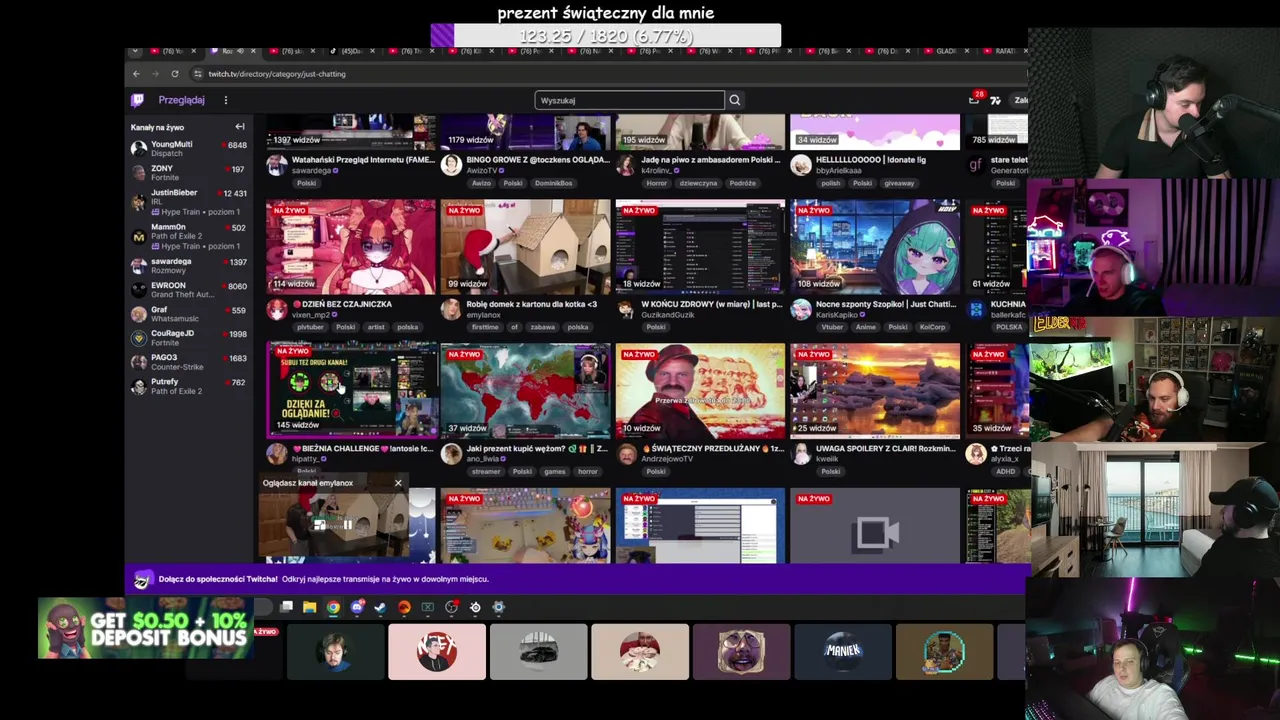
Task: Collapse the Kanały na żywo sidebar
Action: (240, 127)
